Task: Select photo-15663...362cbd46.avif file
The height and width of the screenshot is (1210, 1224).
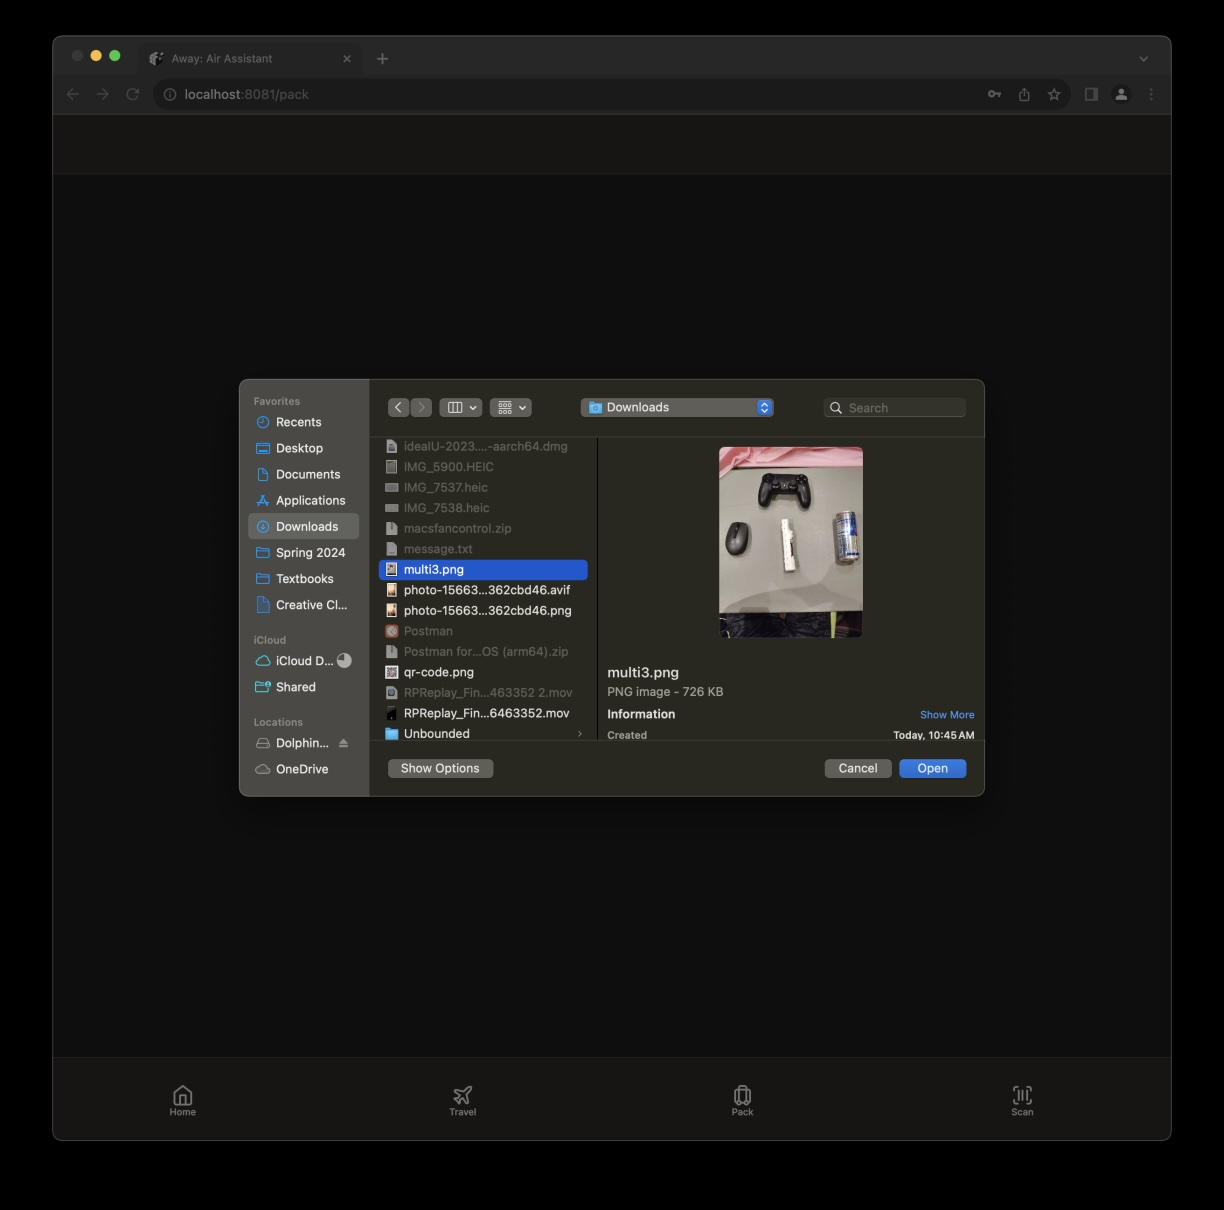Action: [483, 590]
